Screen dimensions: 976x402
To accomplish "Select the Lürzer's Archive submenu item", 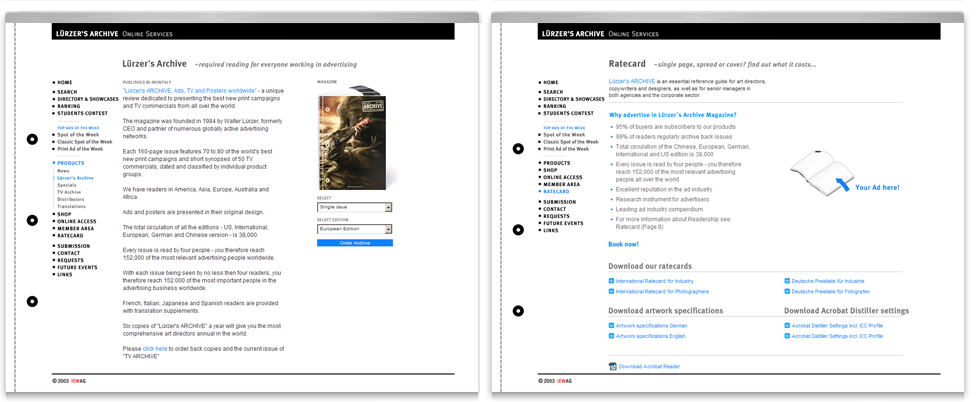I will 75,178.
